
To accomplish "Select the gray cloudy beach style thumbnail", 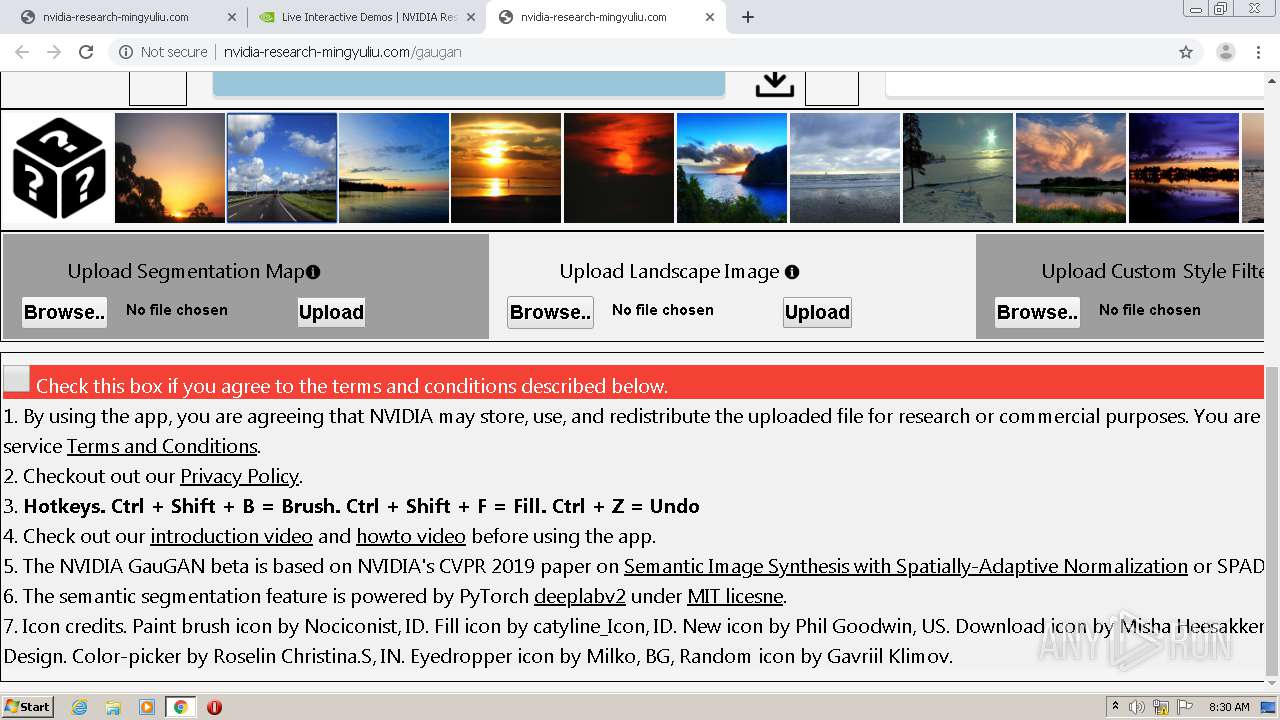I will click(845, 168).
